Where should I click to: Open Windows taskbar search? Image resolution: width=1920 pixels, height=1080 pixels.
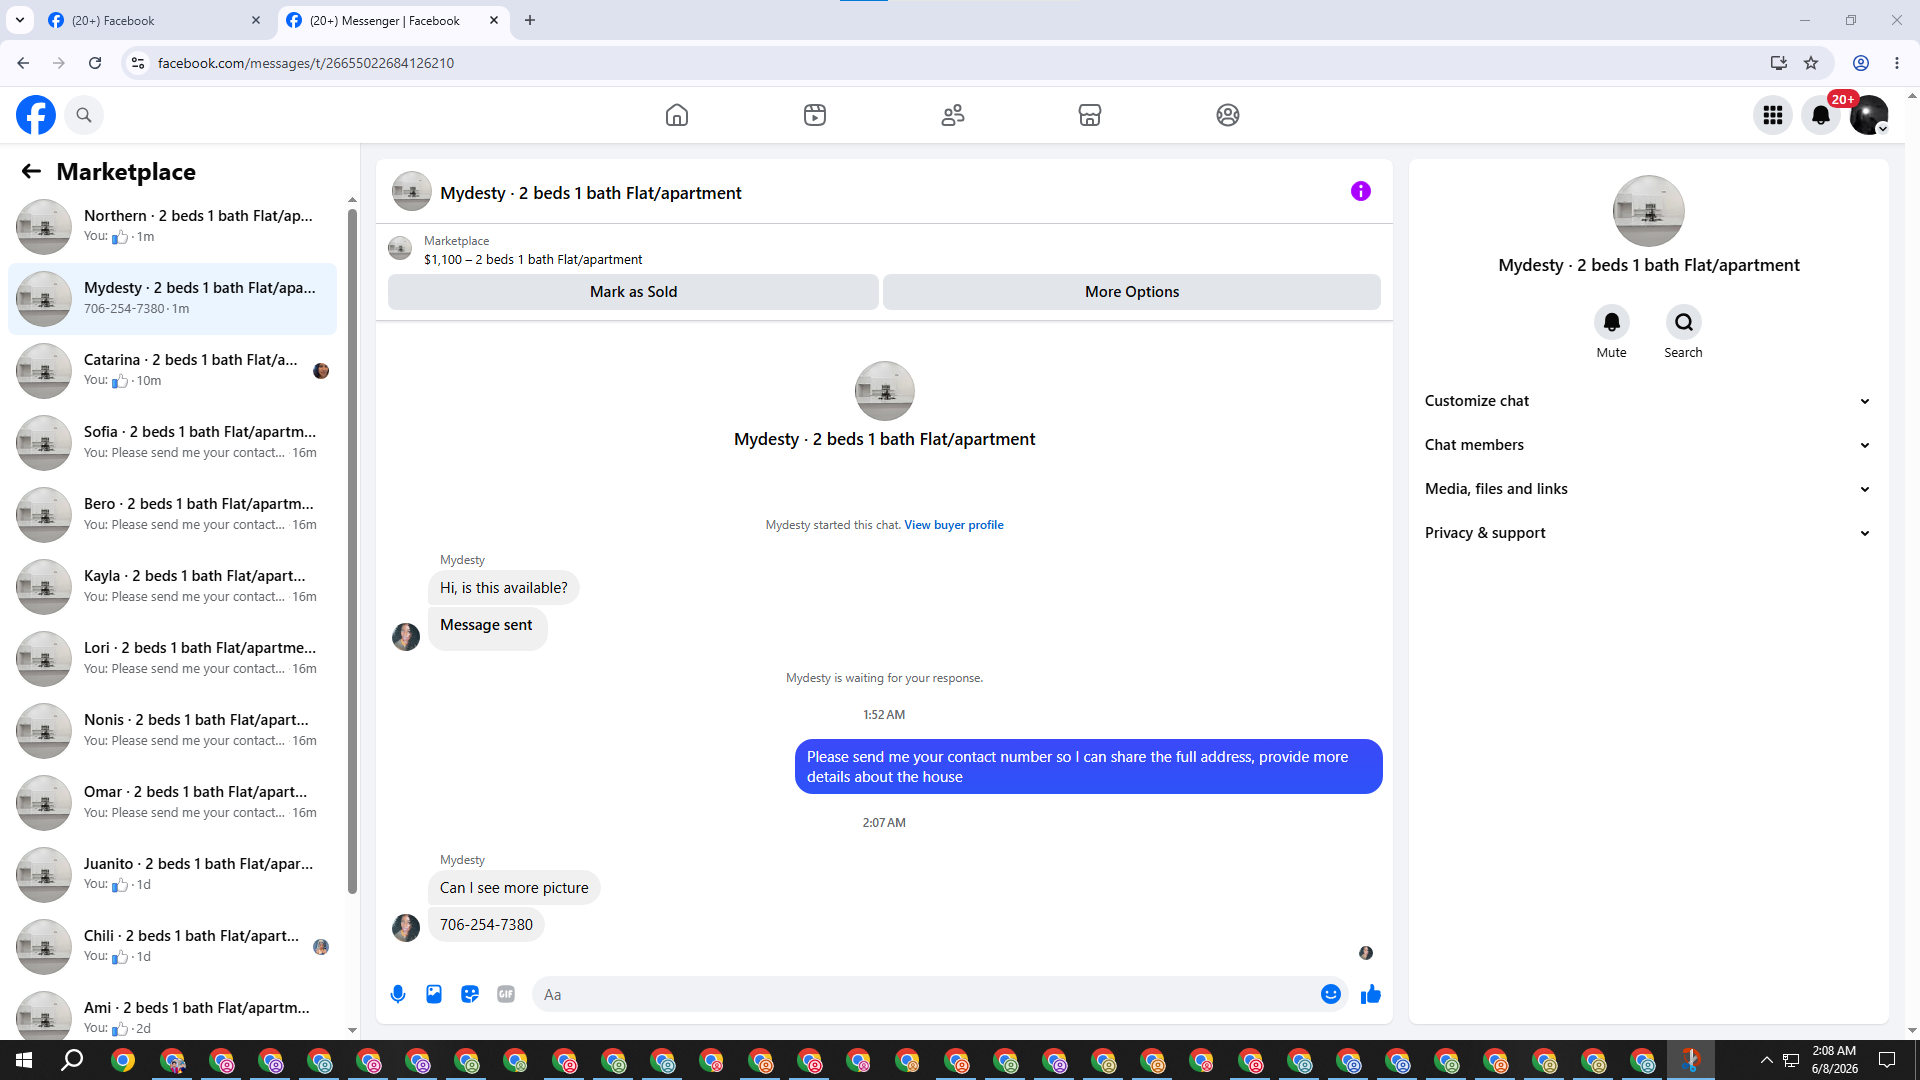(x=72, y=1060)
